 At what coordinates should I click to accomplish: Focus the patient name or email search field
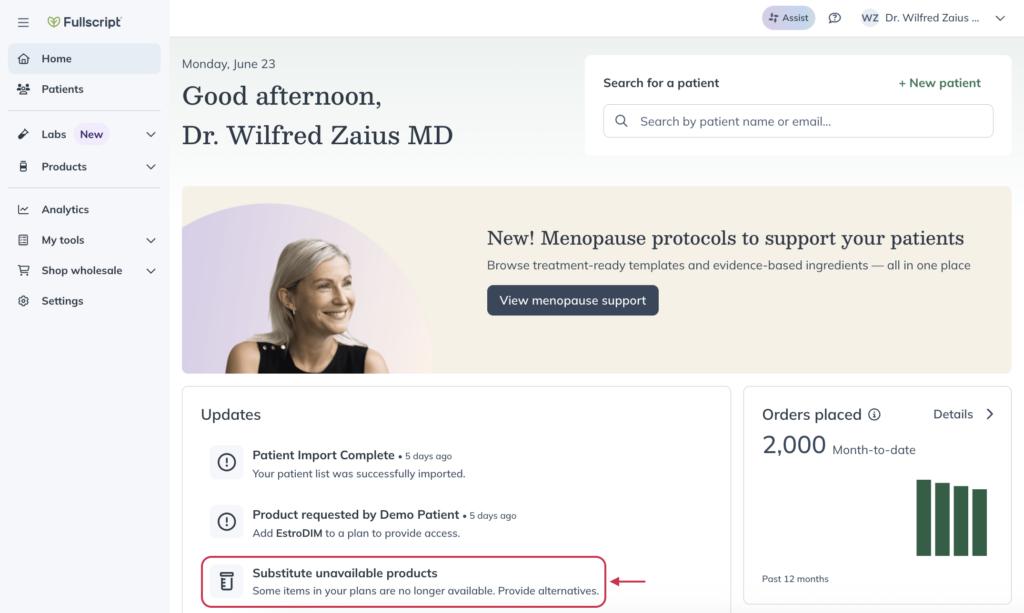coord(798,121)
